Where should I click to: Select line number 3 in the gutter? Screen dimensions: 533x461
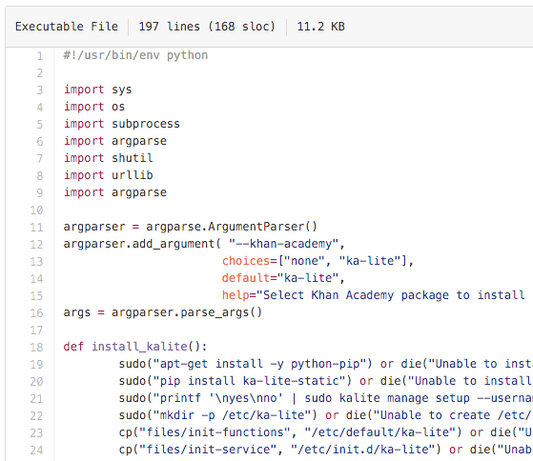(40, 90)
